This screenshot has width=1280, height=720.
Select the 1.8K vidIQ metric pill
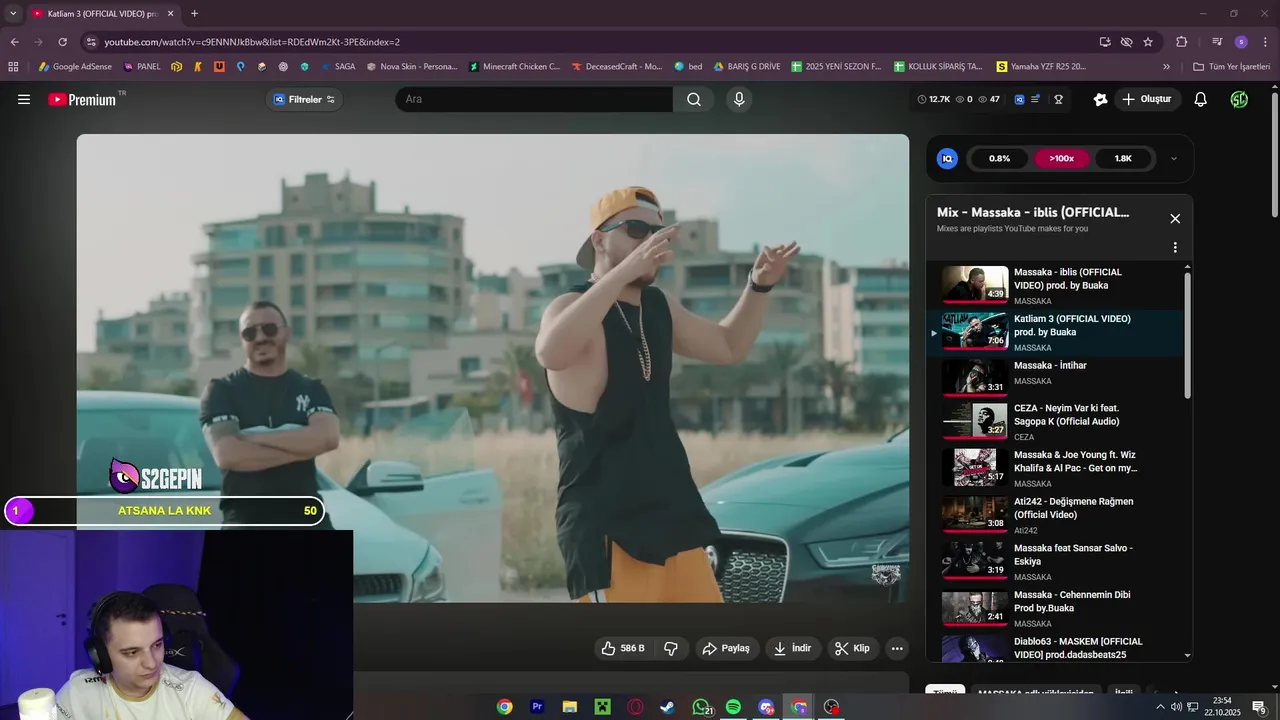(1123, 158)
